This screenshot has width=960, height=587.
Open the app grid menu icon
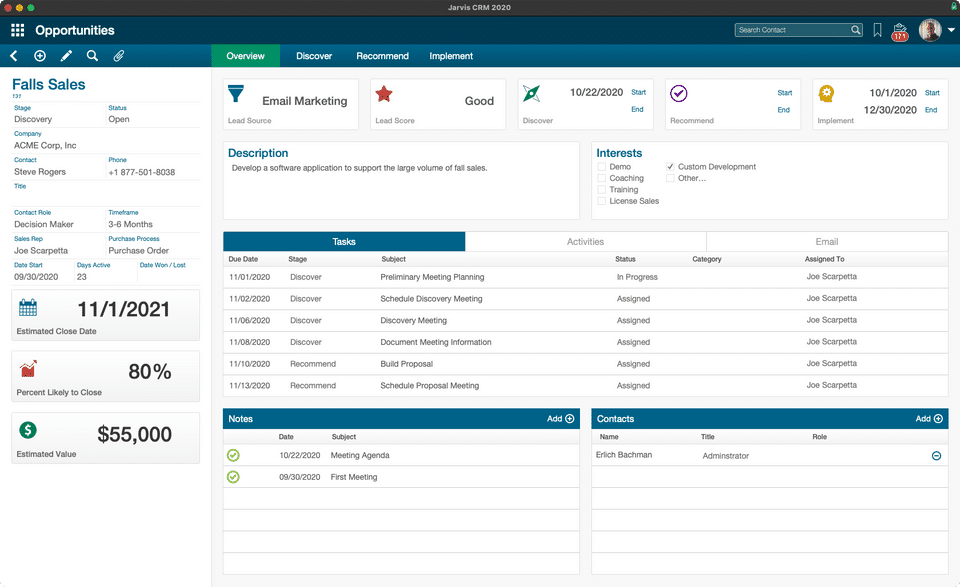[18, 30]
